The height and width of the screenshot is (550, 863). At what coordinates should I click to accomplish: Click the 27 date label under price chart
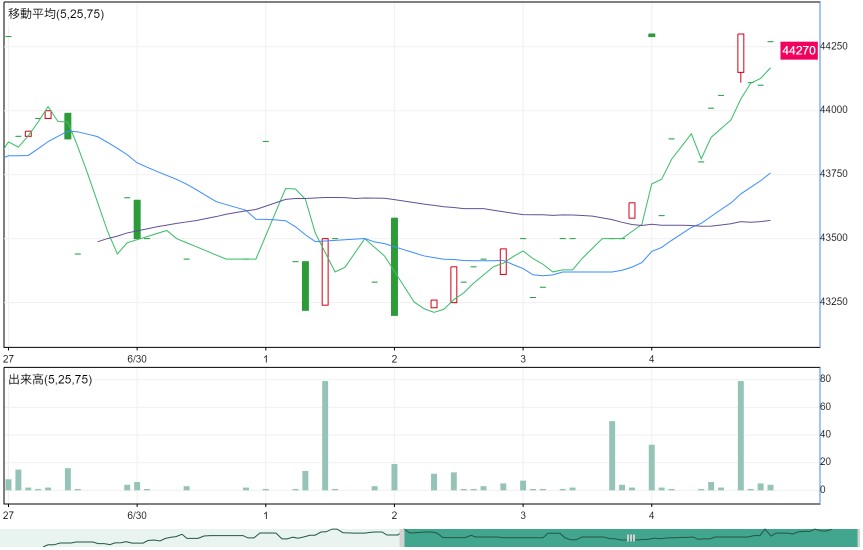pyautogui.click(x=8, y=359)
